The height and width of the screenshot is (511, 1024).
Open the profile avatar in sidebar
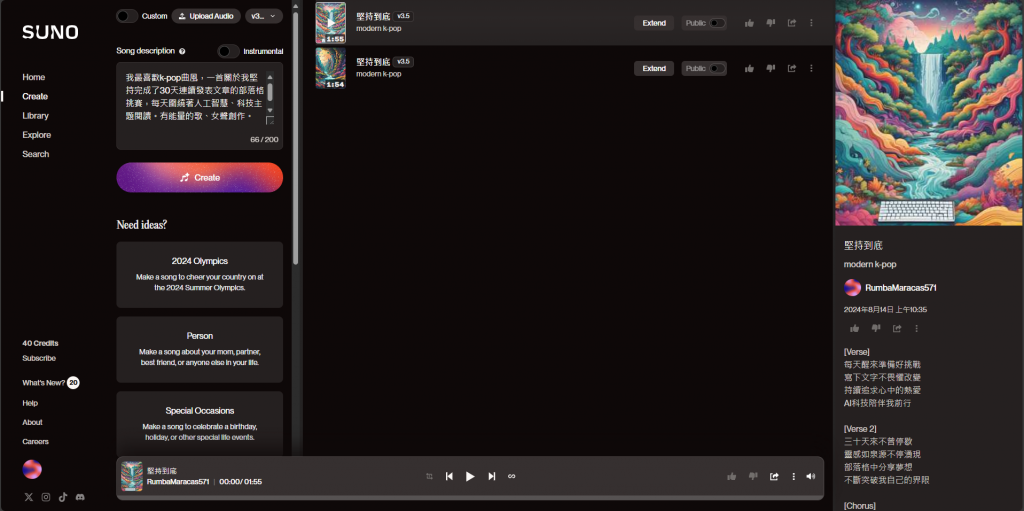coord(32,469)
